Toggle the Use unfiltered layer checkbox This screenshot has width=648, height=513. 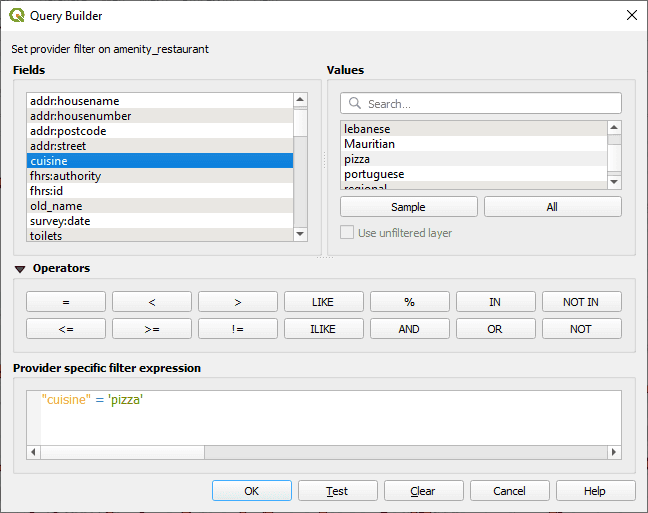pos(347,233)
